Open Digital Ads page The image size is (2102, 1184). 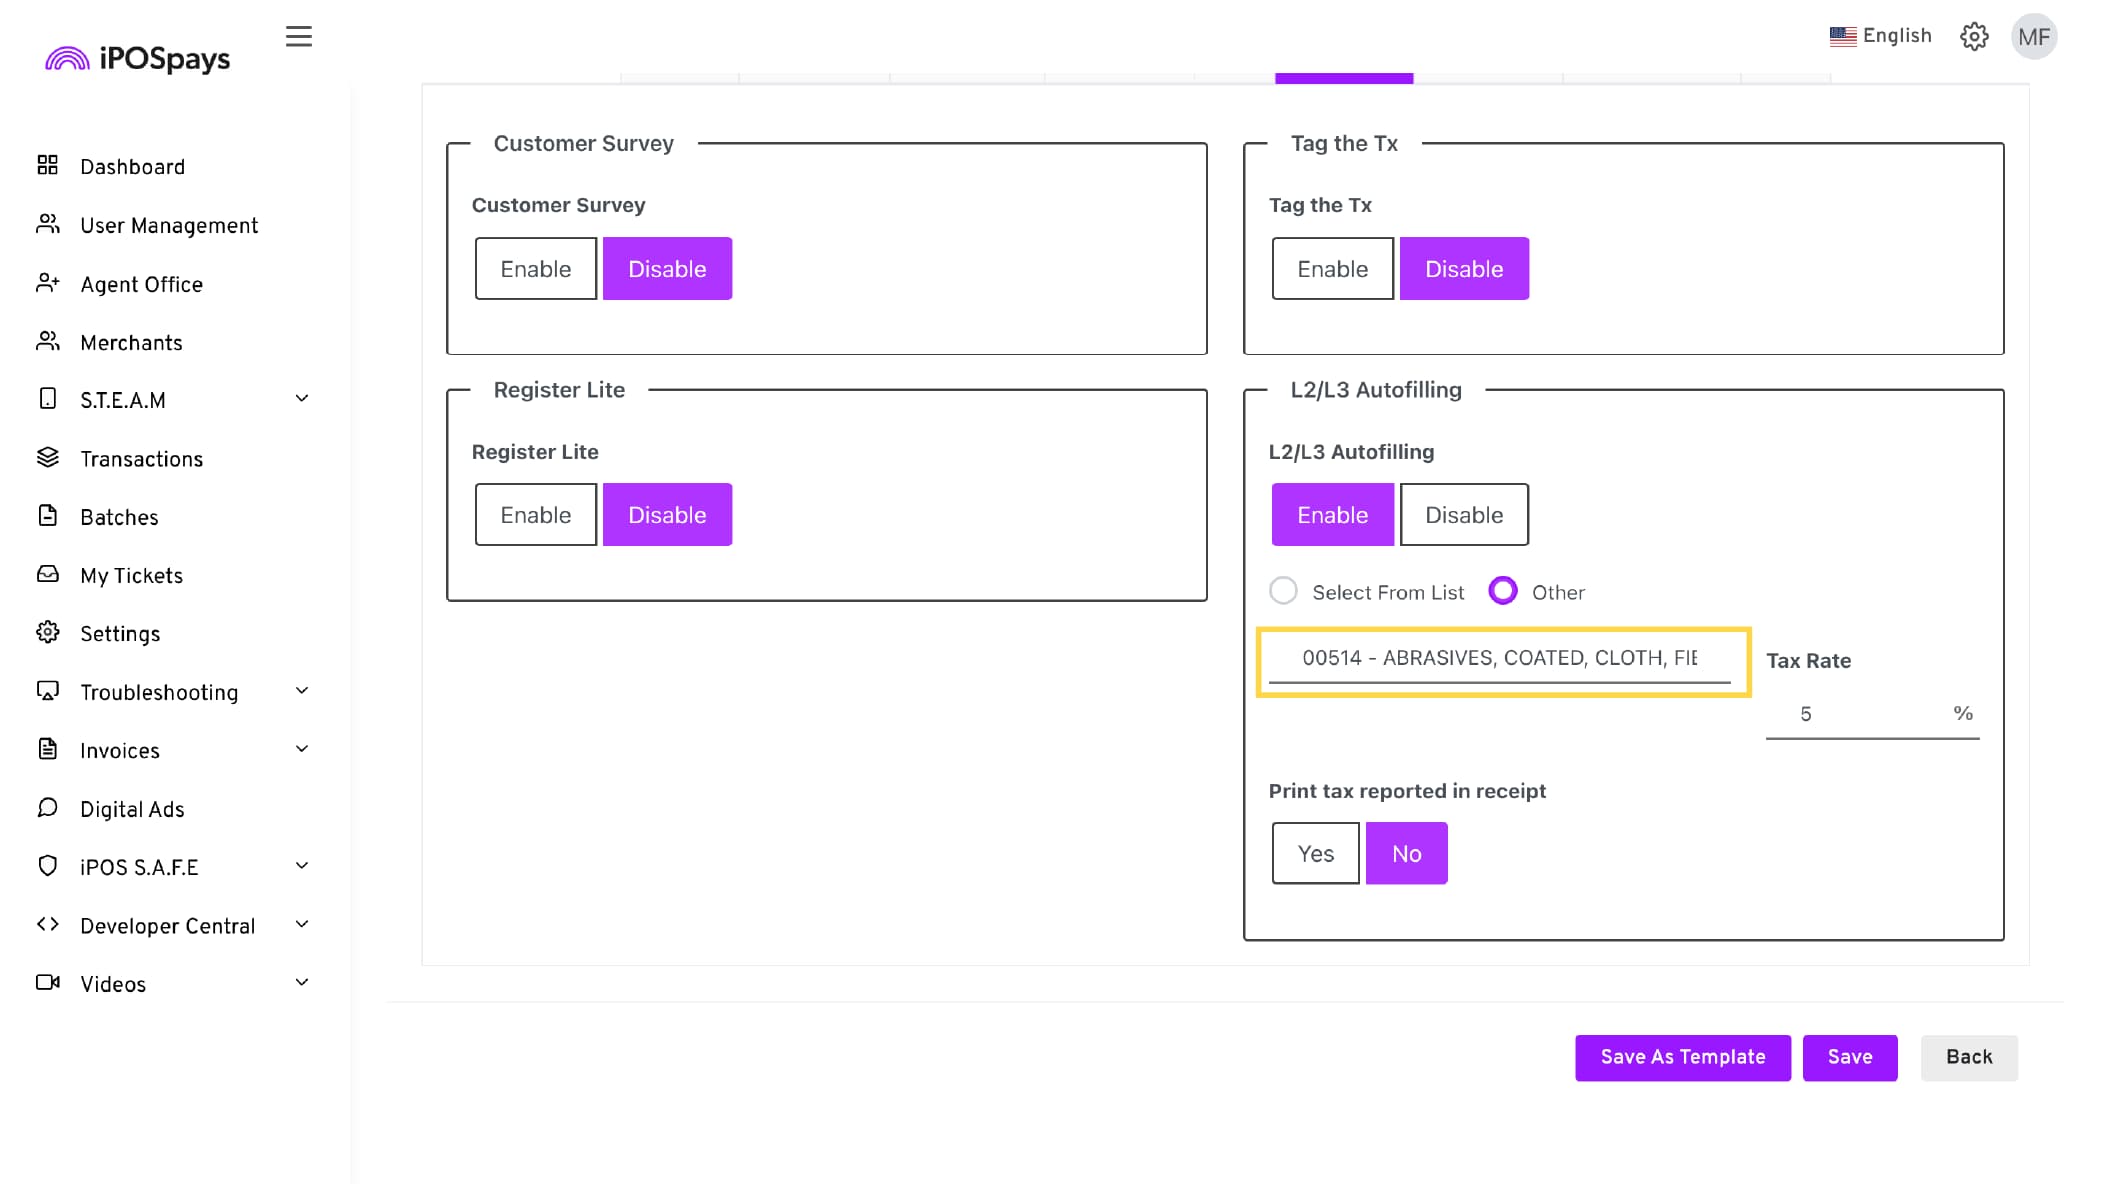(x=132, y=809)
